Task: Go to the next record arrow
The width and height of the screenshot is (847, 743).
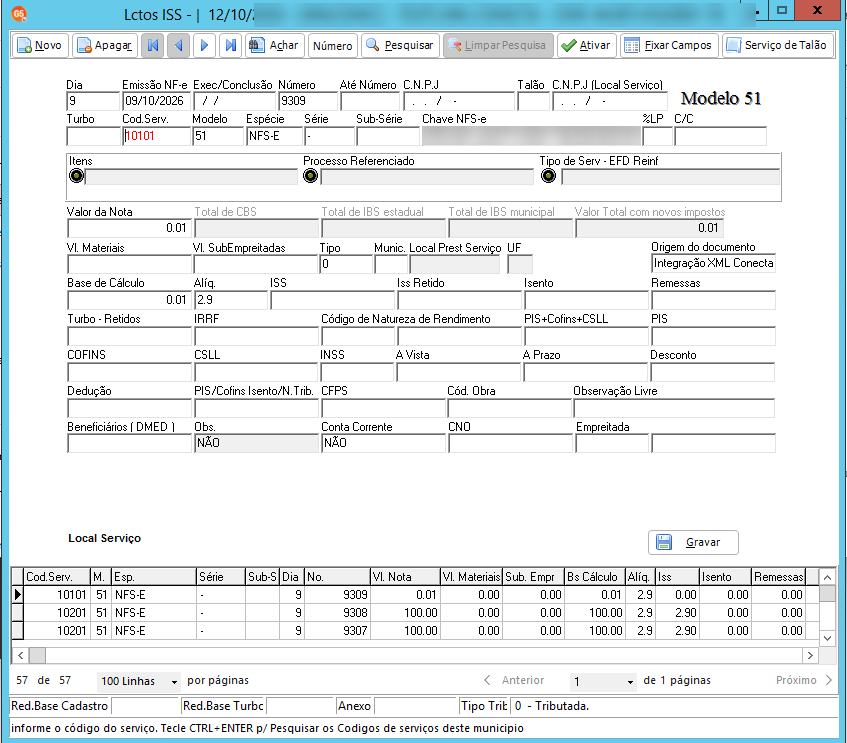Action: [x=204, y=45]
